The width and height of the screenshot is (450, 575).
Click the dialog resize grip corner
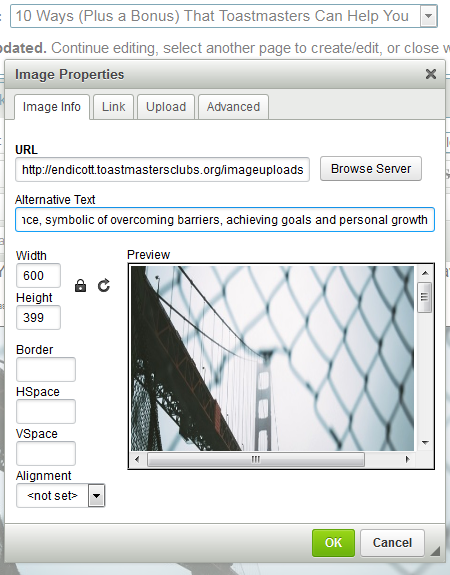click(x=435, y=551)
